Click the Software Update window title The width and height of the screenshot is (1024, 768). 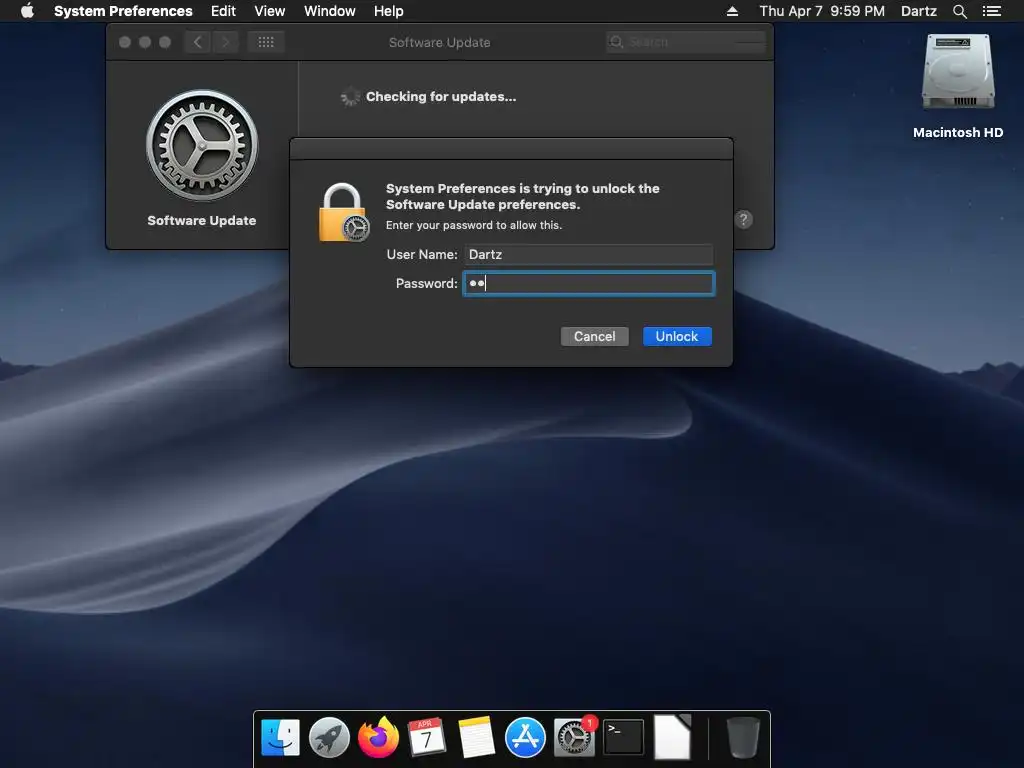(x=440, y=42)
